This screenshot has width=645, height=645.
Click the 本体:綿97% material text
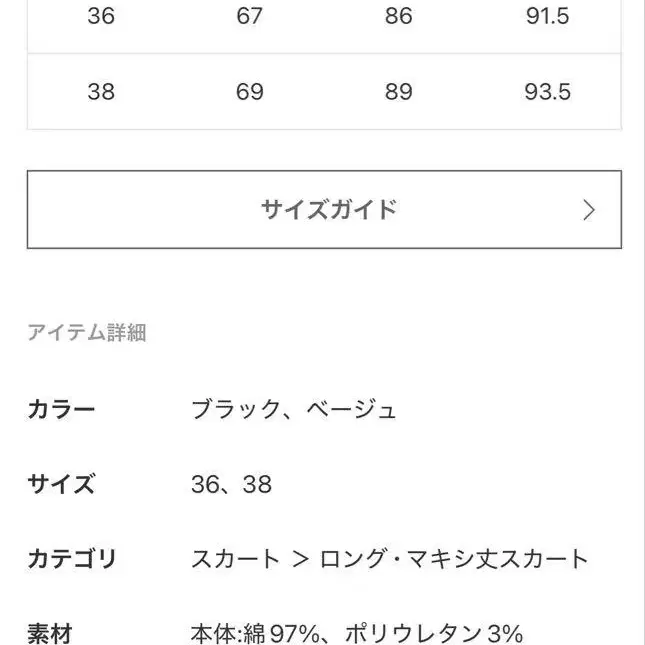pos(256,633)
